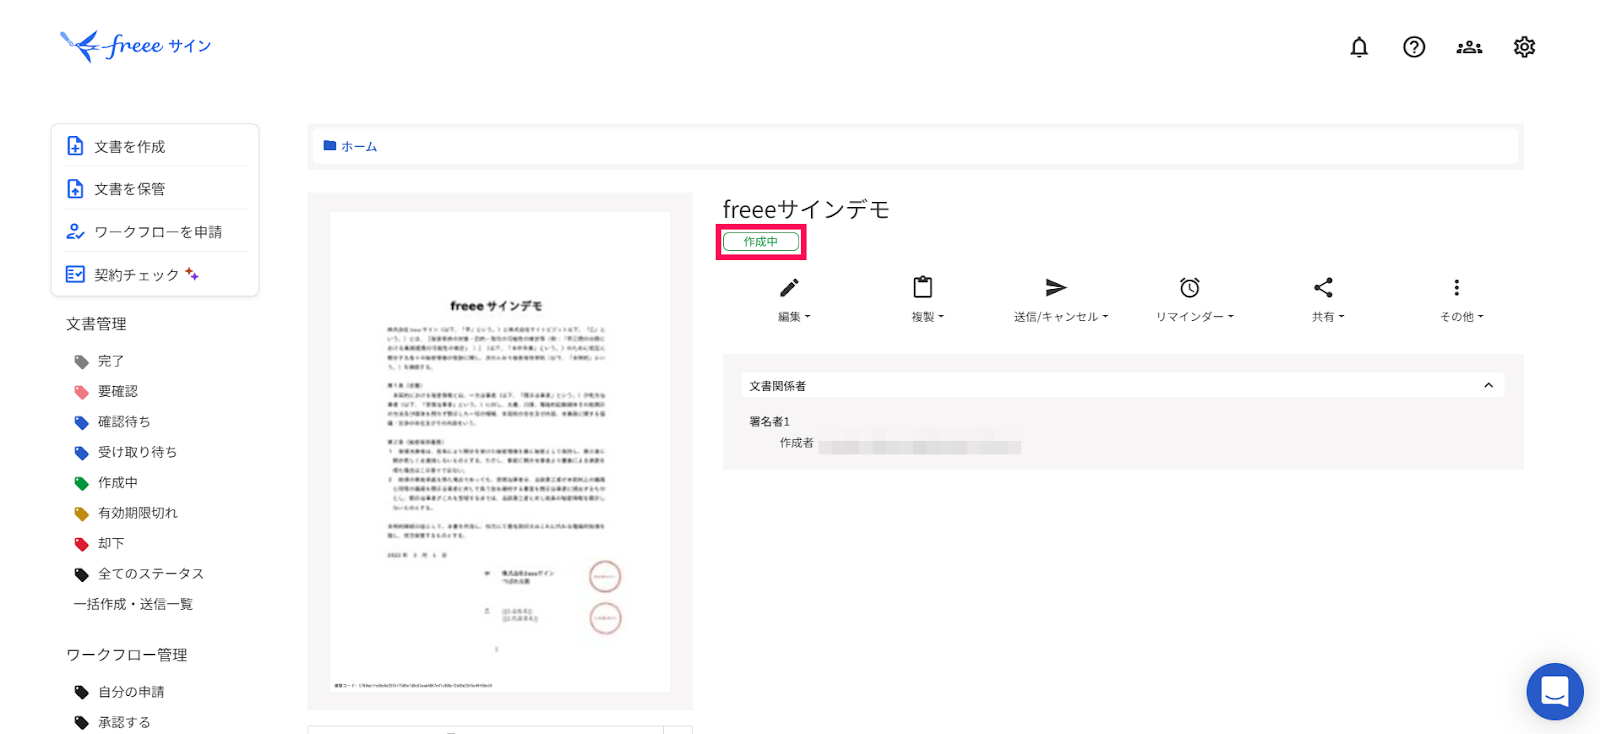Open the settings gear icon
The image size is (1600, 734).
point(1524,47)
